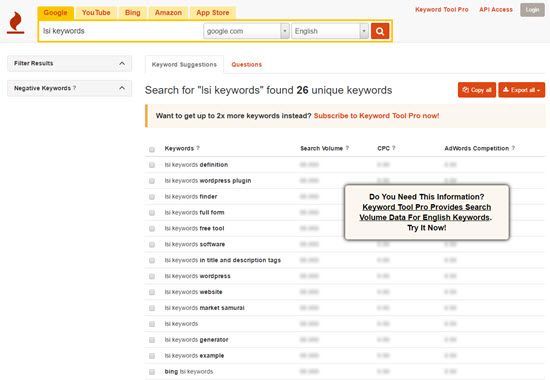Click the Keywords help question mark
Viewport: 550px width, 380px height.
pos(198,148)
